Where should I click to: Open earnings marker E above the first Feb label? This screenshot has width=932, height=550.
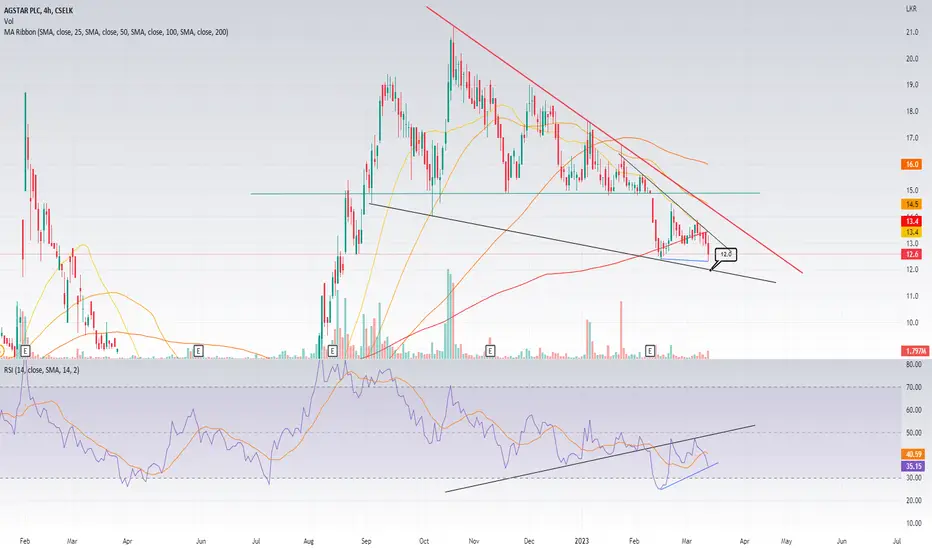pyautogui.click(x=26, y=351)
